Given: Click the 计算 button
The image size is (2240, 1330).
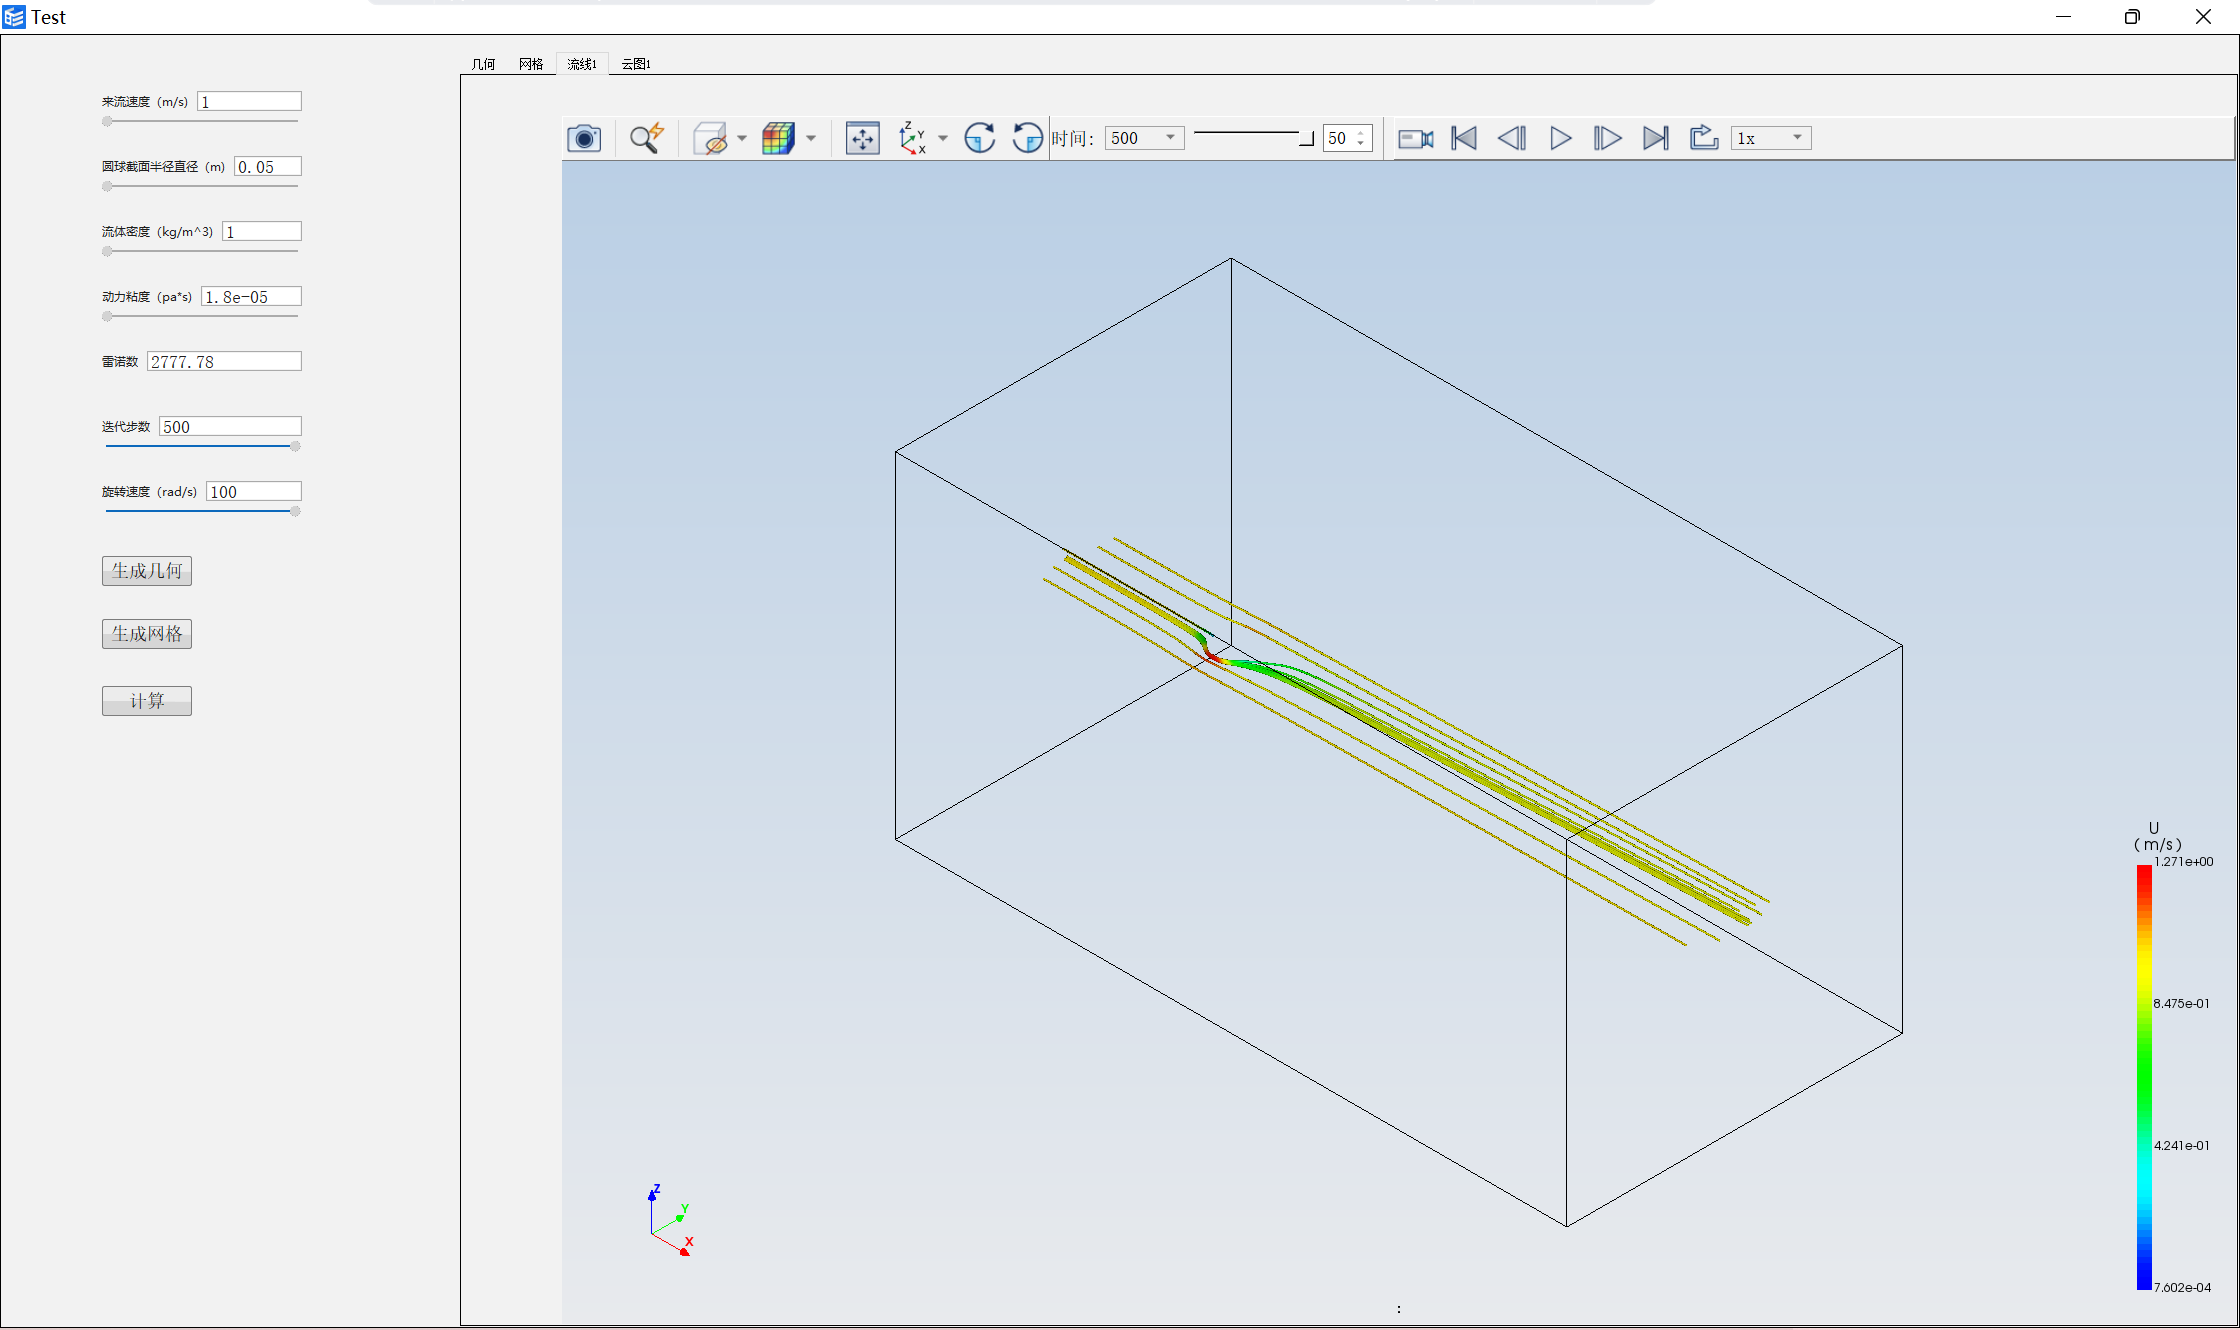Looking at the screenshot, I should (x=147, y=701).
